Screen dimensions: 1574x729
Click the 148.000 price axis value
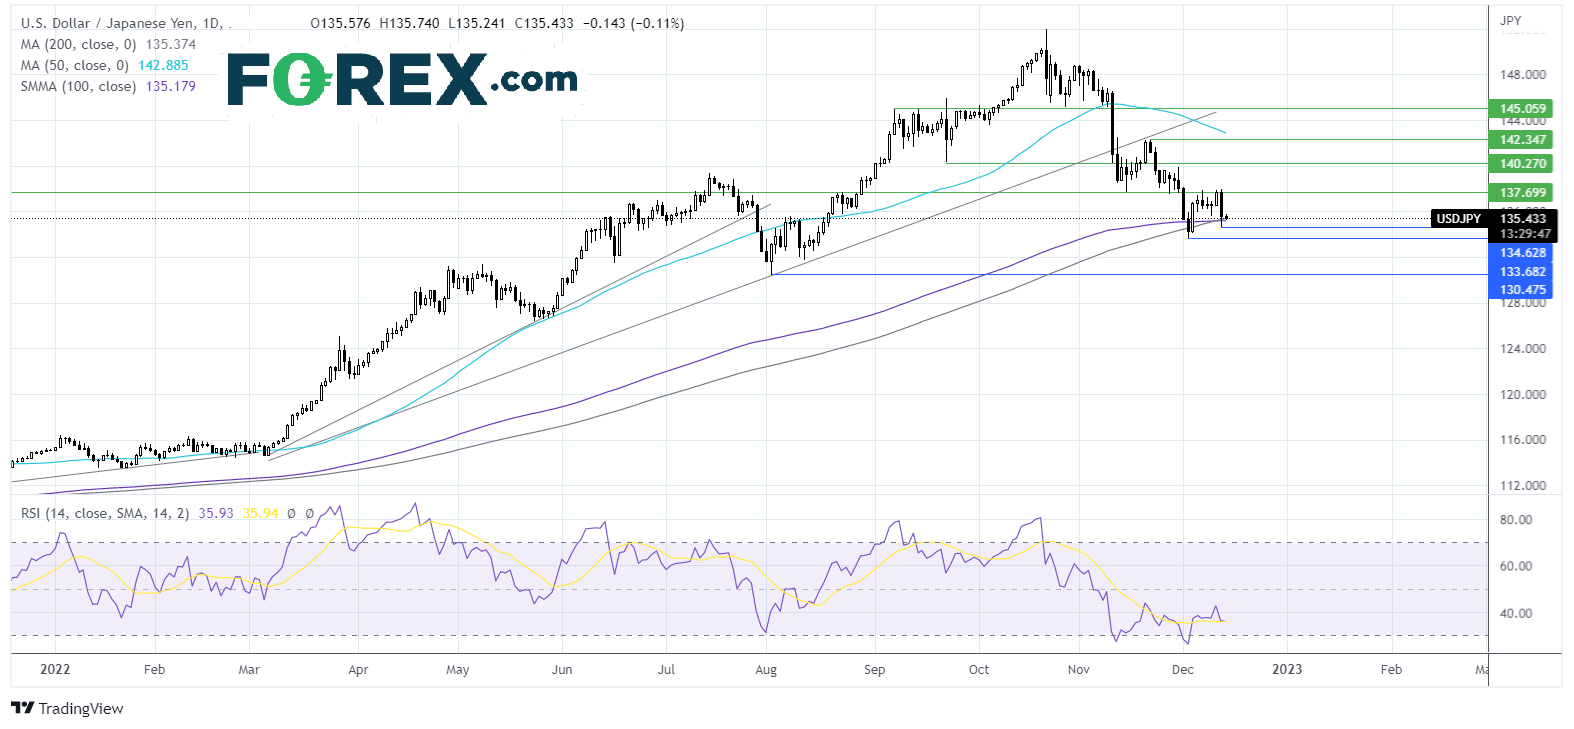tap(1522, 74)
